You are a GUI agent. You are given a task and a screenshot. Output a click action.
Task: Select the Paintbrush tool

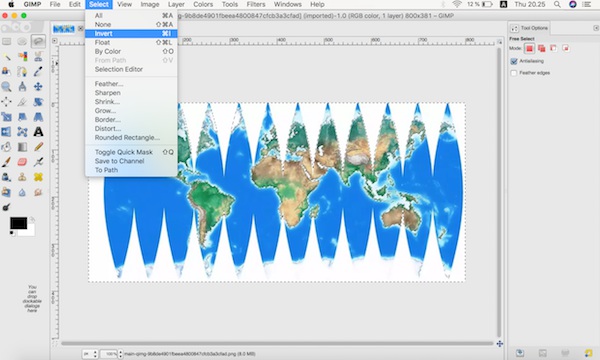click(x=7, y=162)
